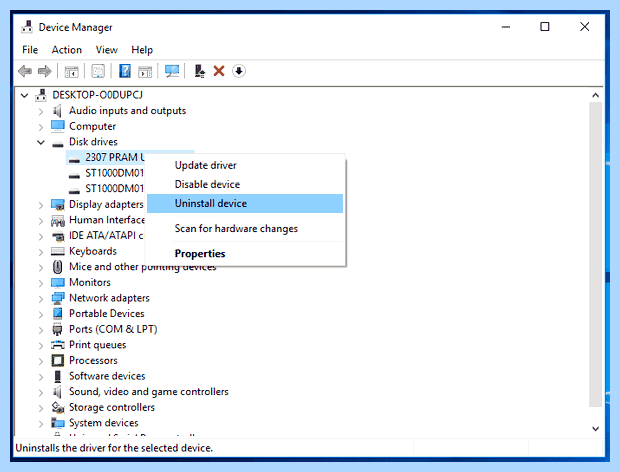Click the Disk drives category icon
620x472 pixels.
pyautogui.click(x=58, y=143)
